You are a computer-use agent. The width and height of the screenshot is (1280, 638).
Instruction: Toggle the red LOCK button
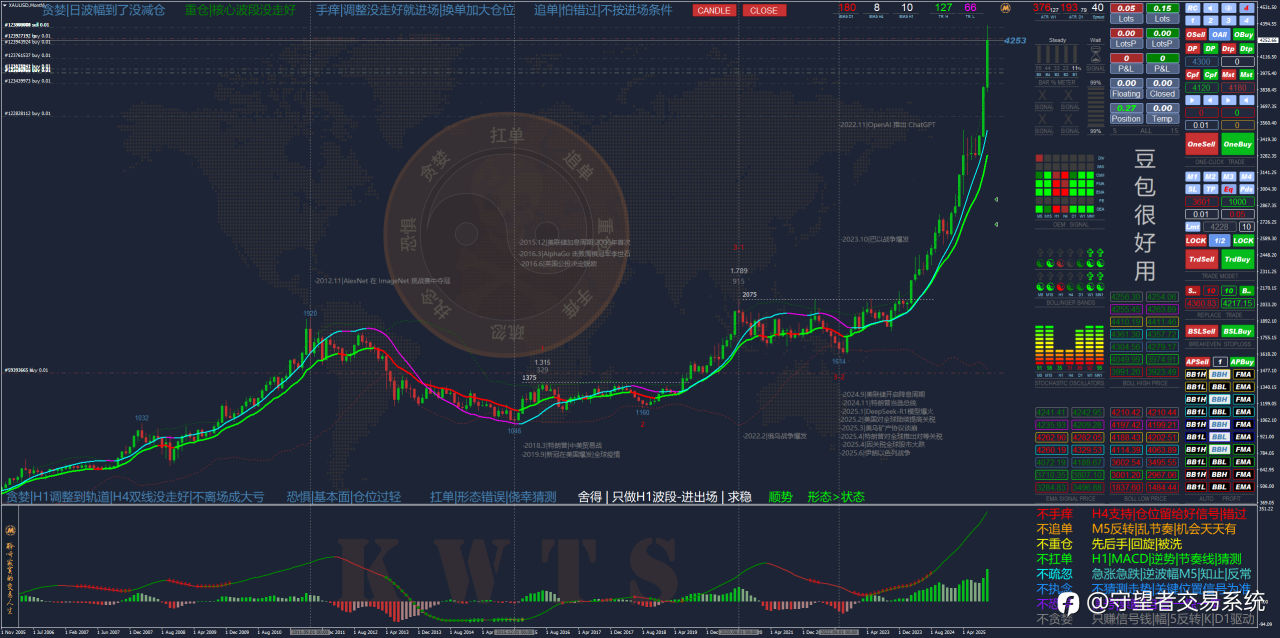tap(1196, 240)
